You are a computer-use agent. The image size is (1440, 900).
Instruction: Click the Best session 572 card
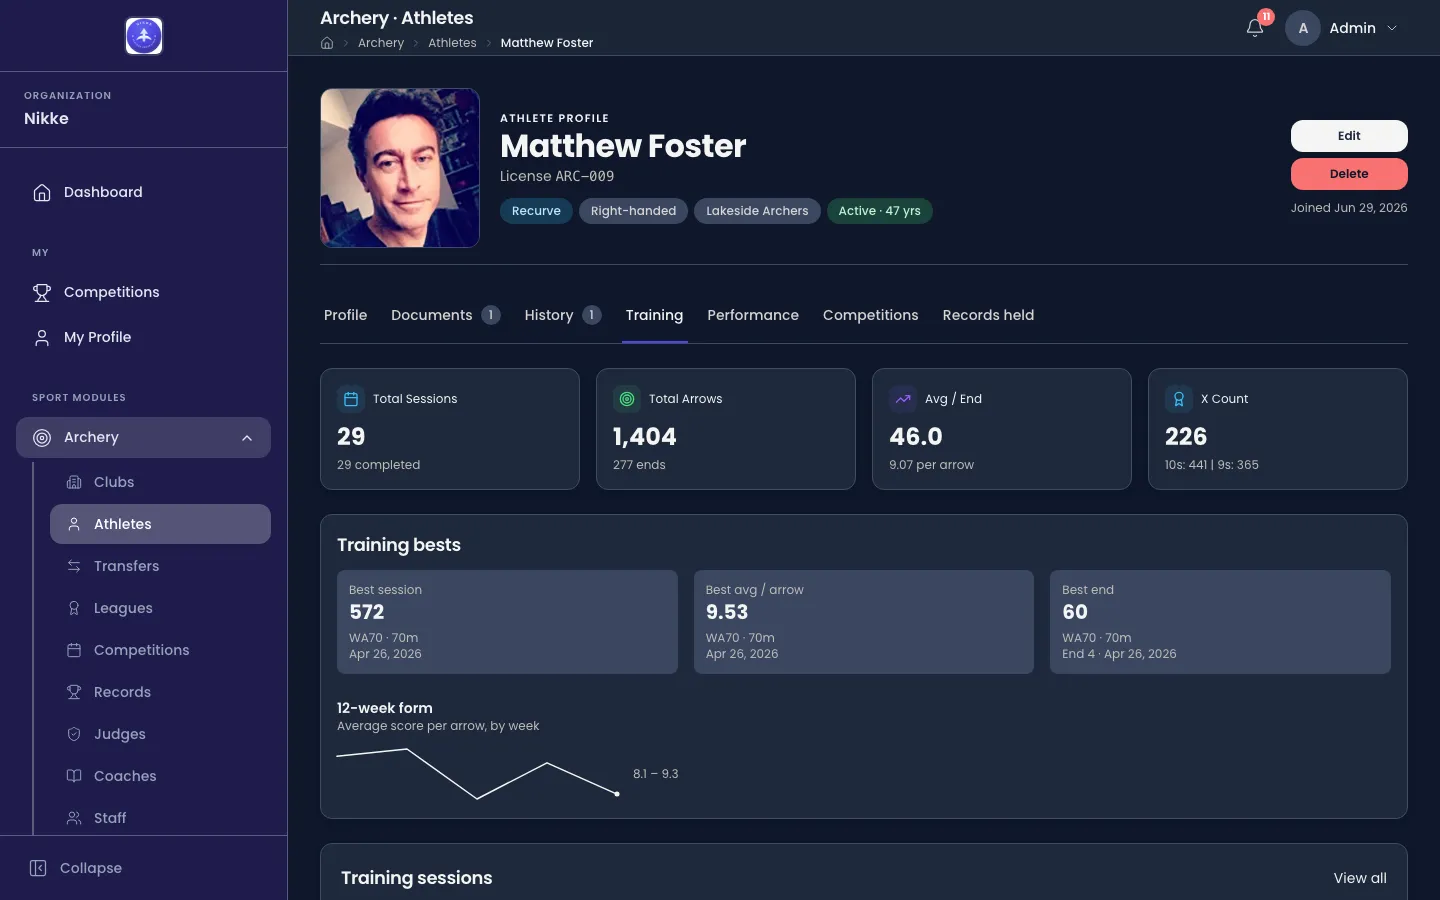(x=507, y=622)
